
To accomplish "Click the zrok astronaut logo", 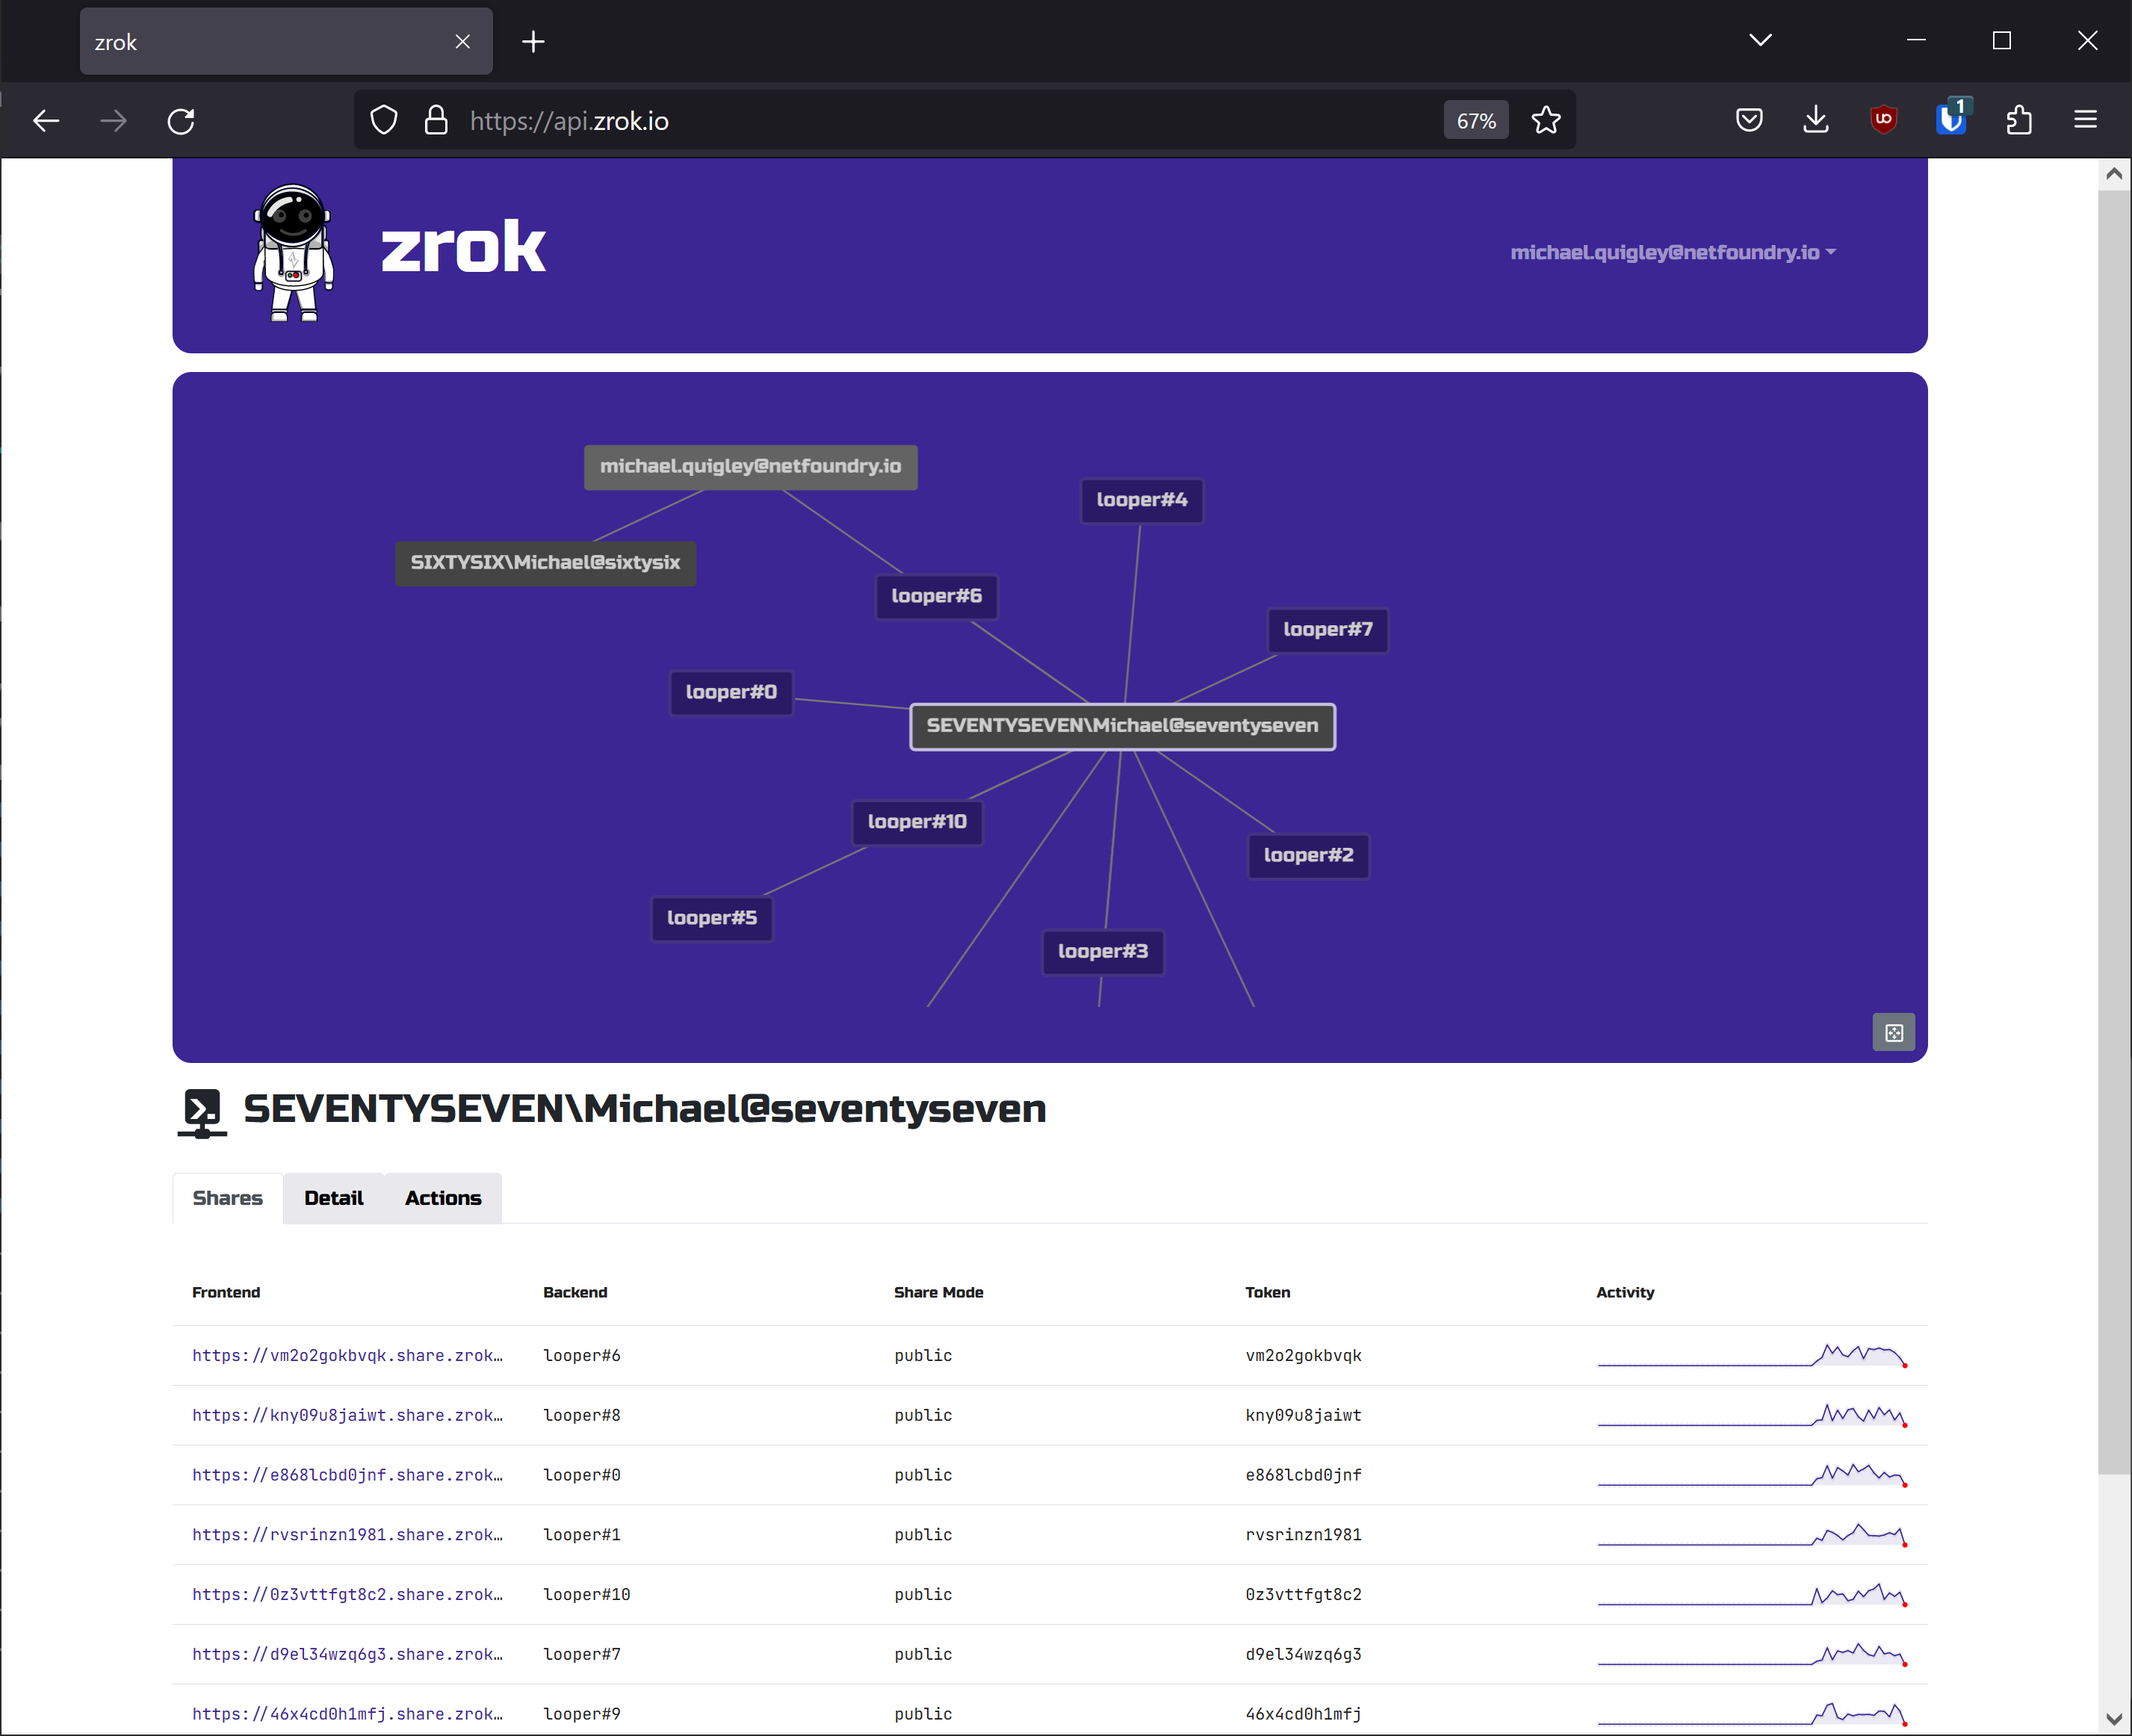I will (293, 252).
